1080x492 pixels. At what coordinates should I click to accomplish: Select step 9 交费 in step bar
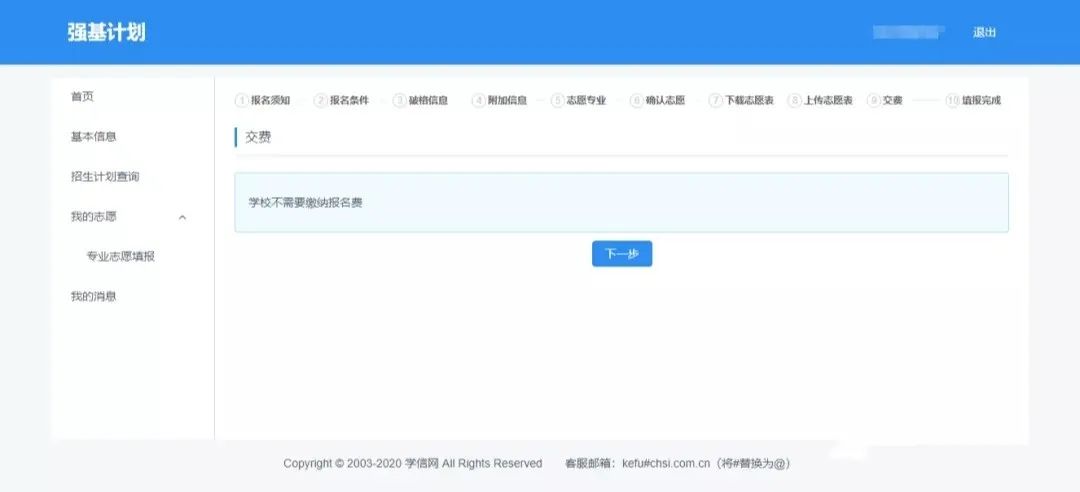pos(886,100)
